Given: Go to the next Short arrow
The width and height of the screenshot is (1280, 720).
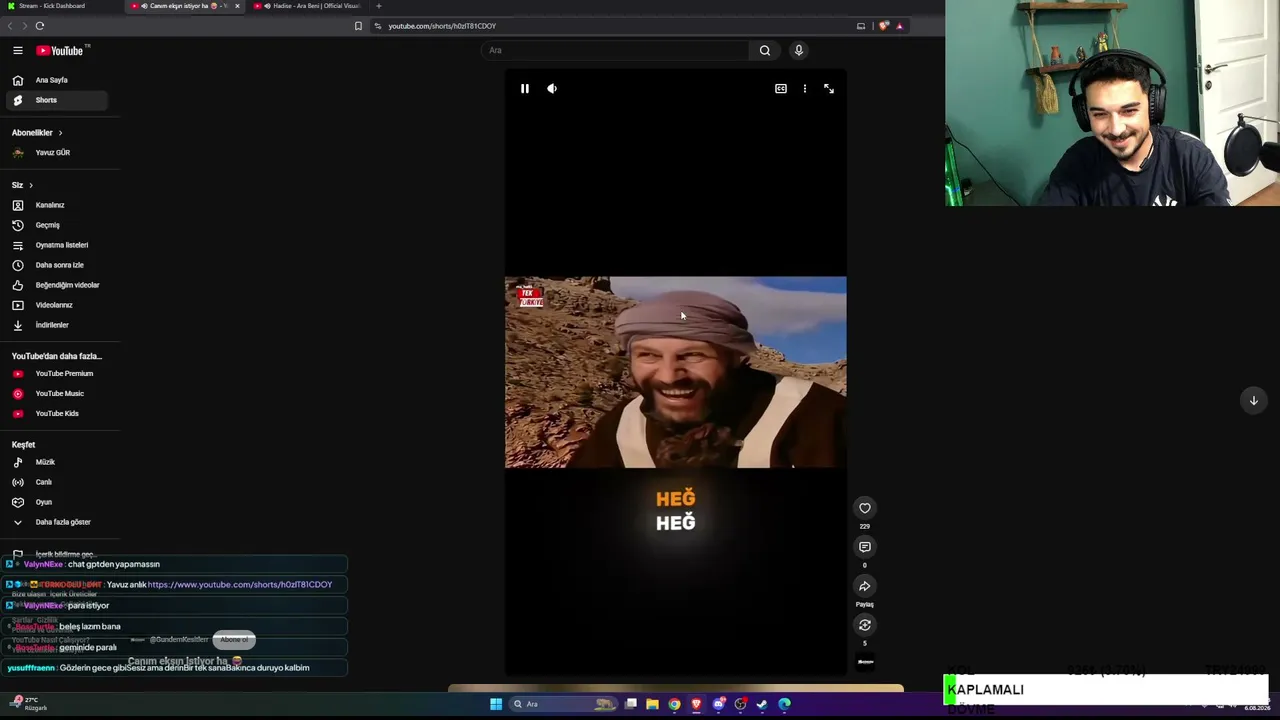Looking at the screenshot, I should coord(1253,400).
